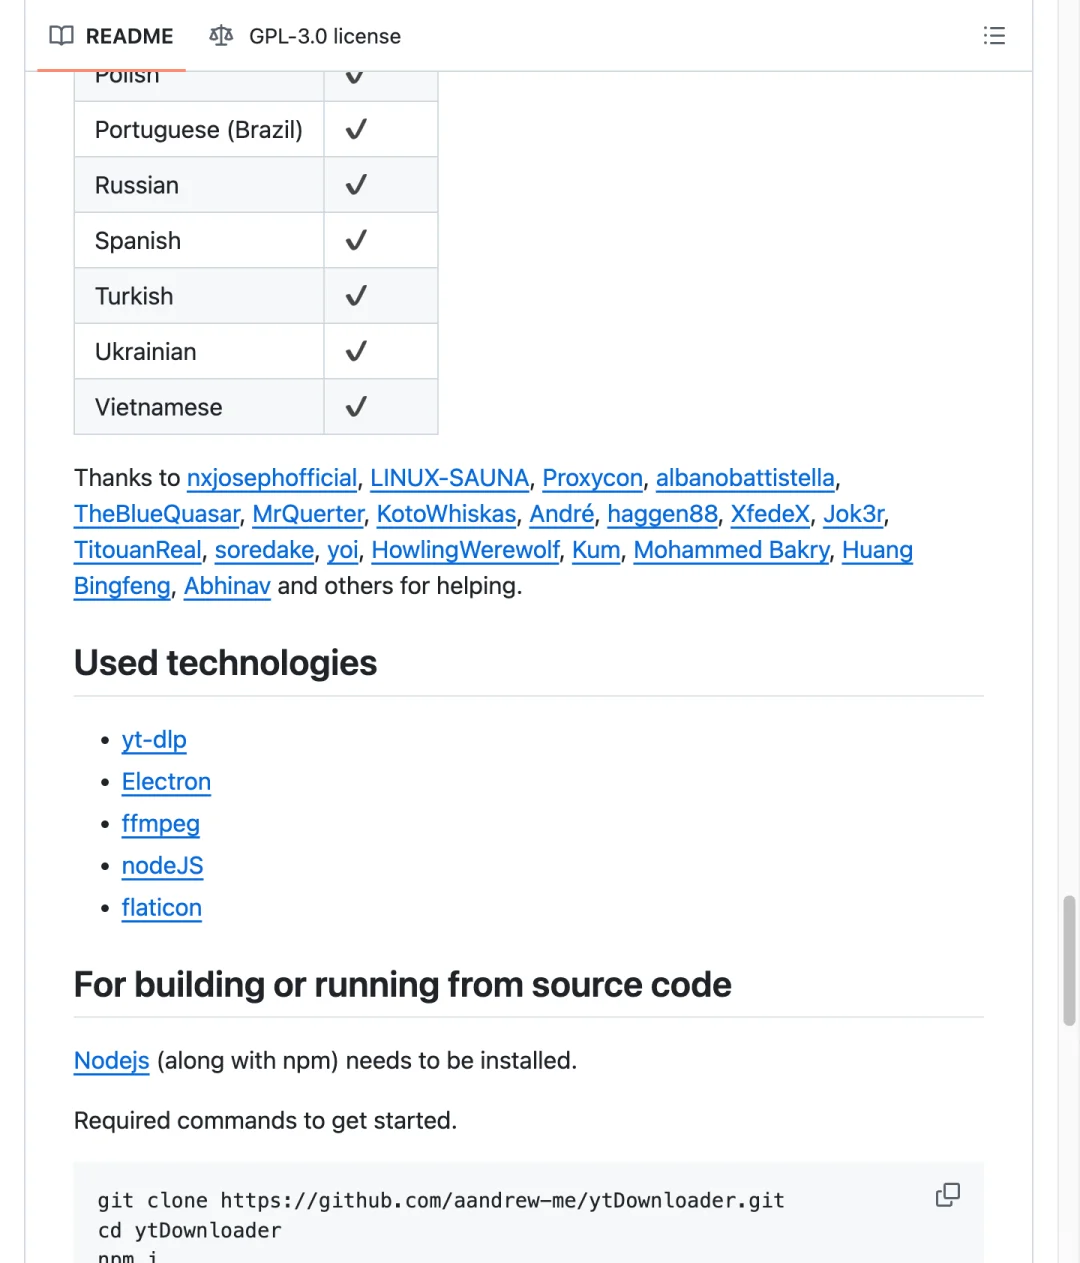Open HowlingWerewolf contributor link
The image size is (1080, 1263).
click(x=465, y=550)
